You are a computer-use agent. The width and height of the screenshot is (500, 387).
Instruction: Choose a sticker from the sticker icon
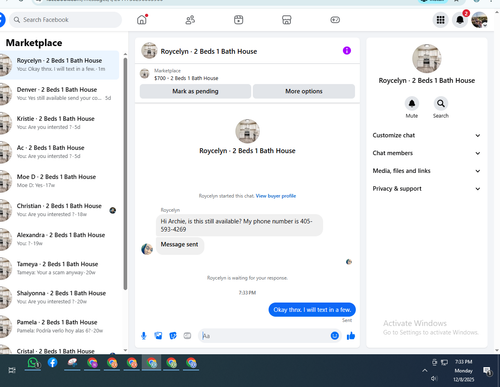pos(173,336)
